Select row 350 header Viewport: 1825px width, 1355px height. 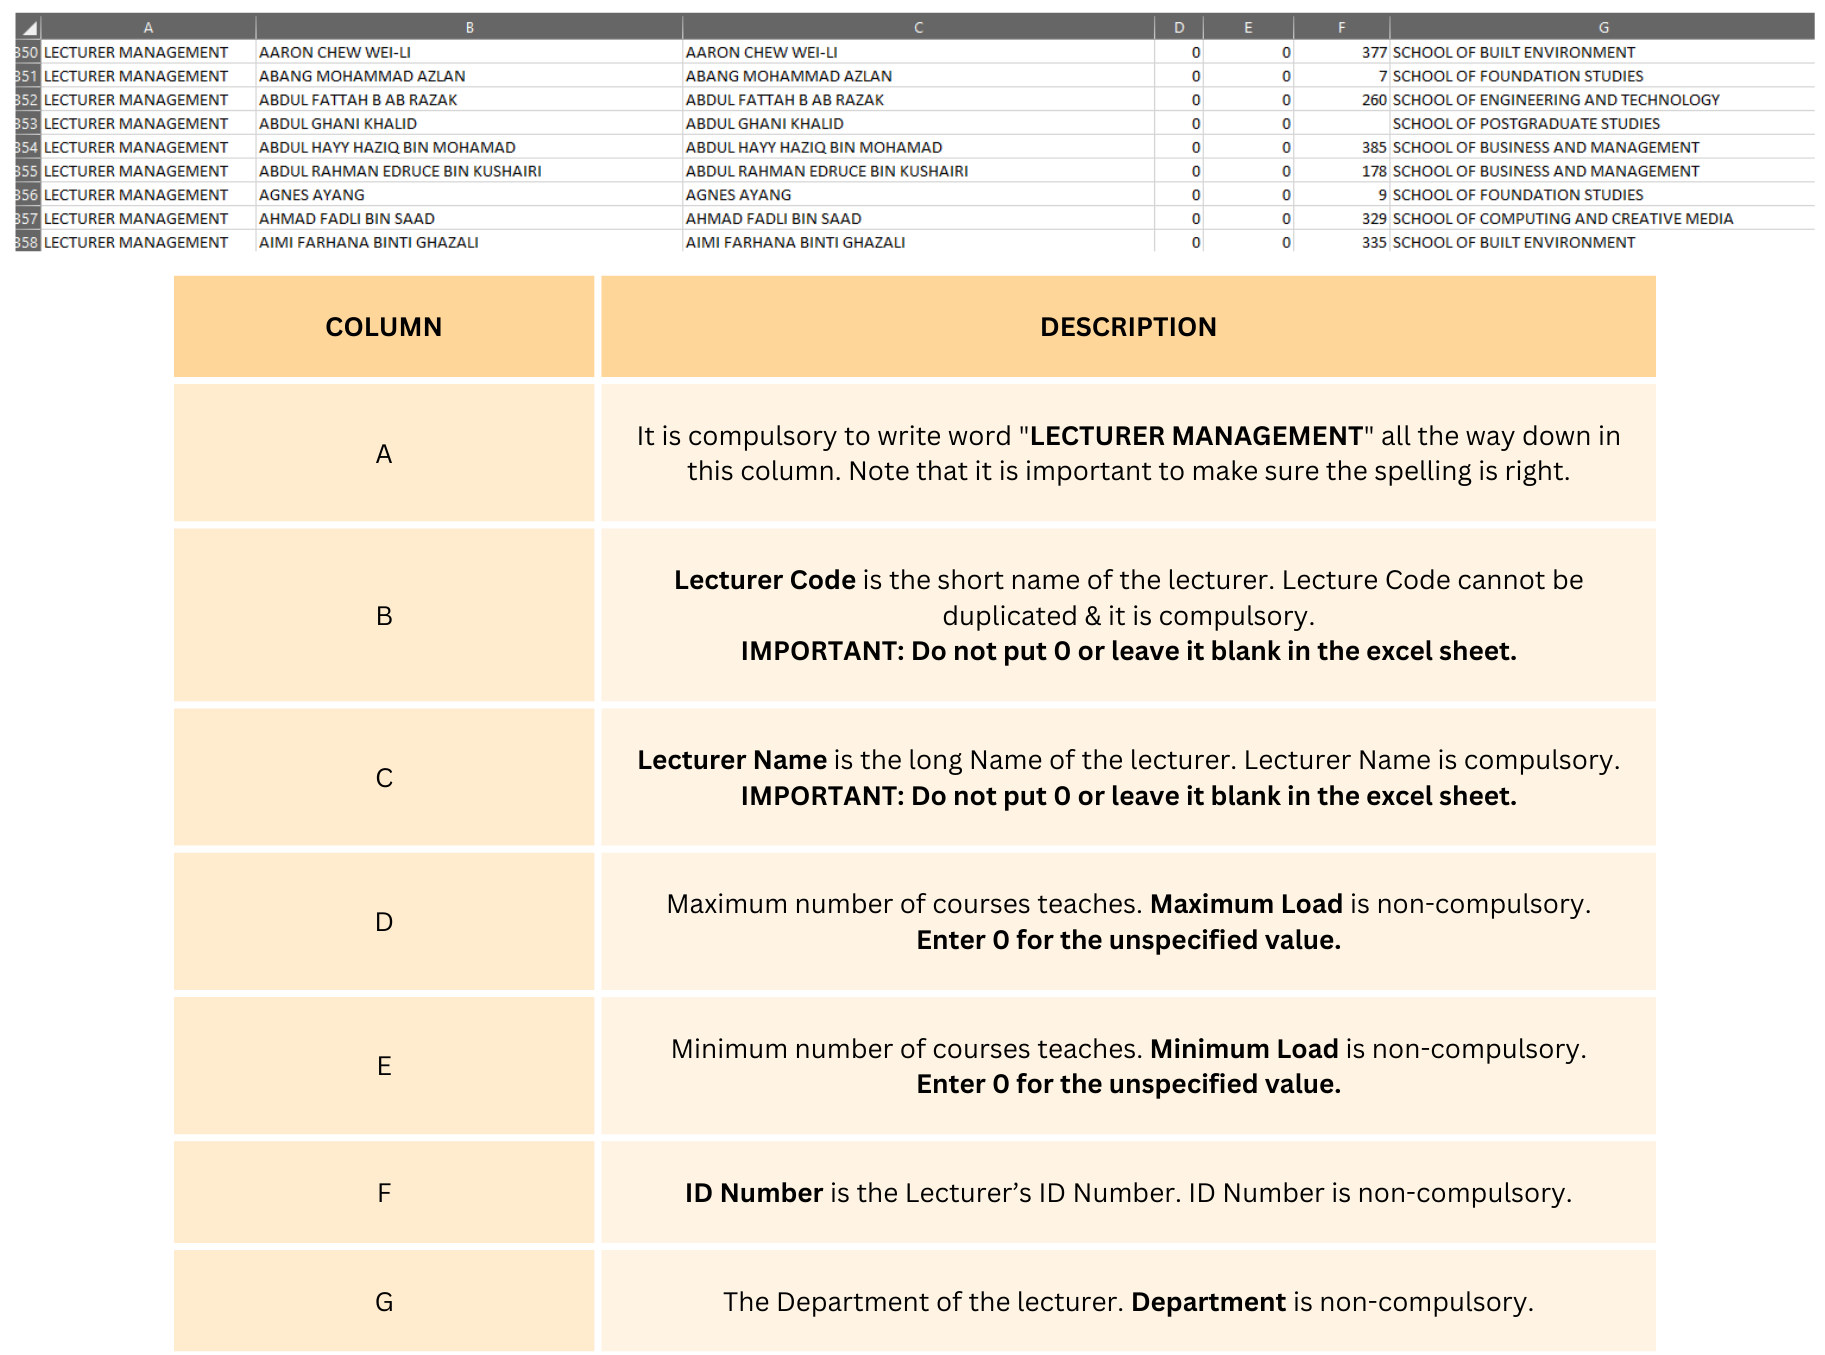[x=27, y=52]
